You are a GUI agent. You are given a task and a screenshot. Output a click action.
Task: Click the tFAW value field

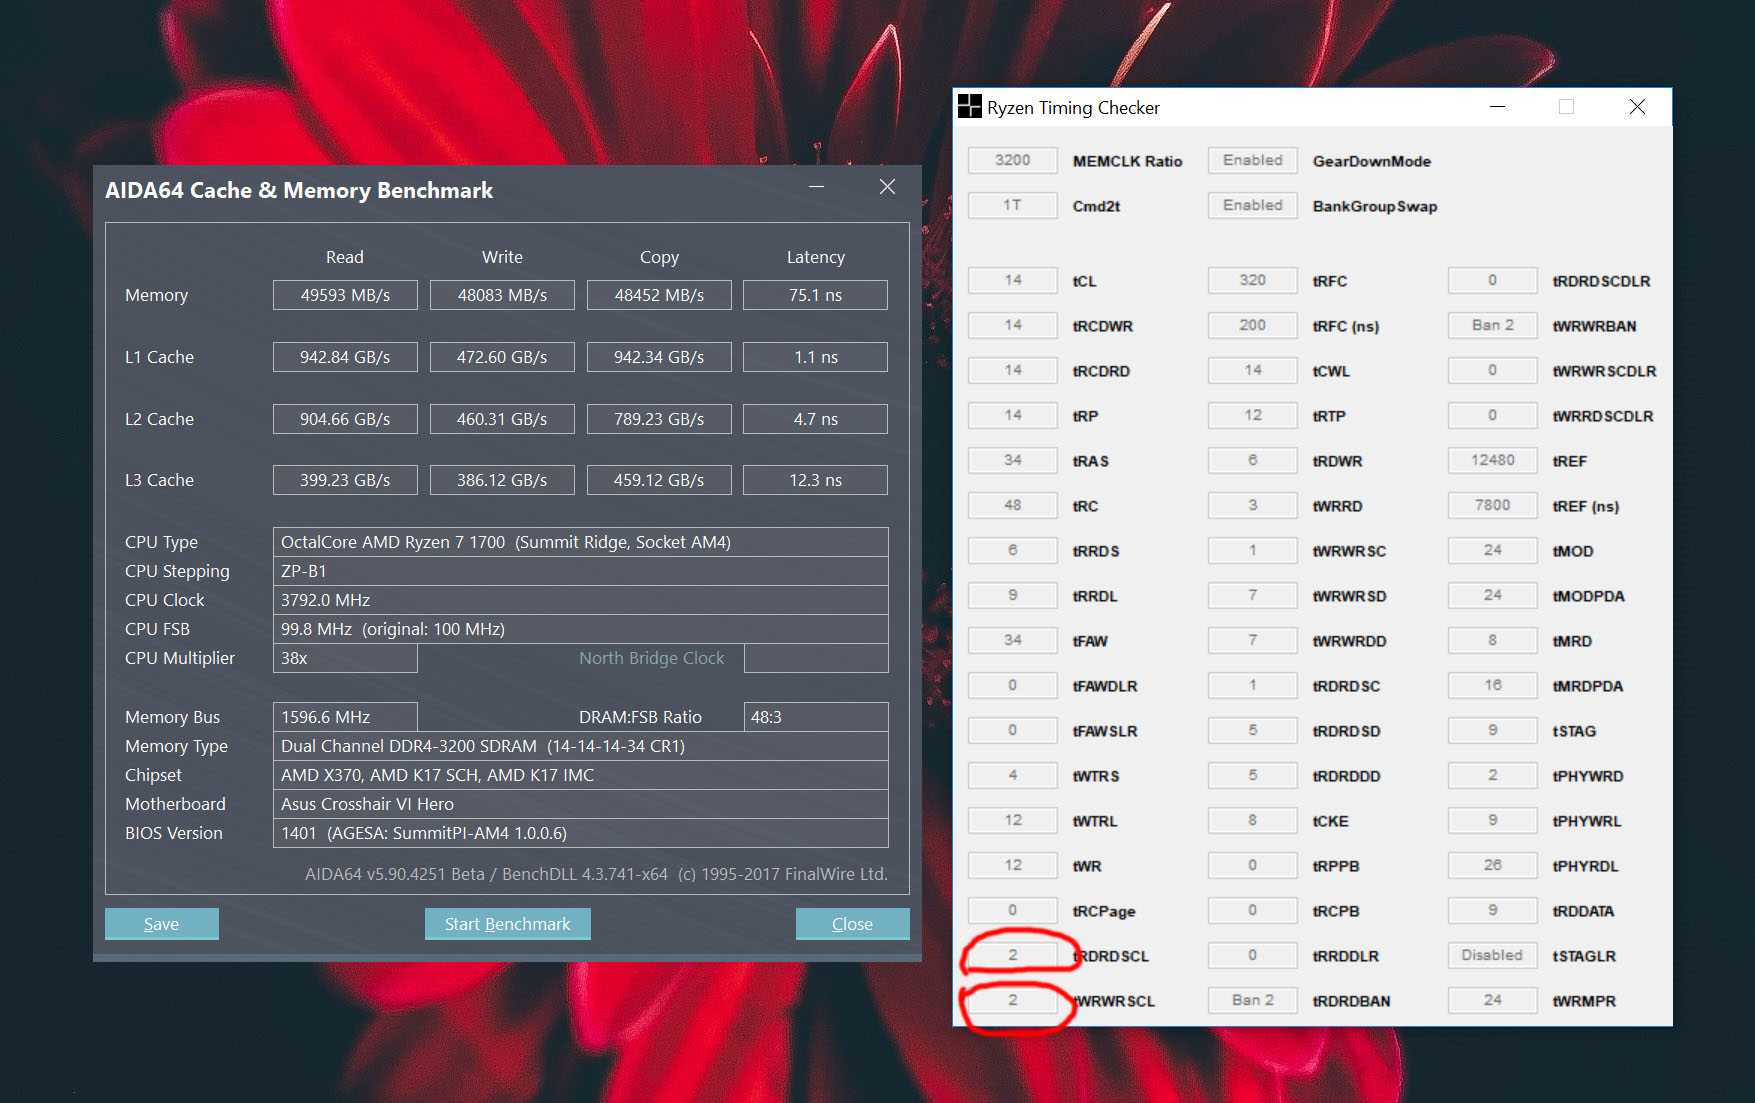pyautogui.click(x=1013, y=640)
